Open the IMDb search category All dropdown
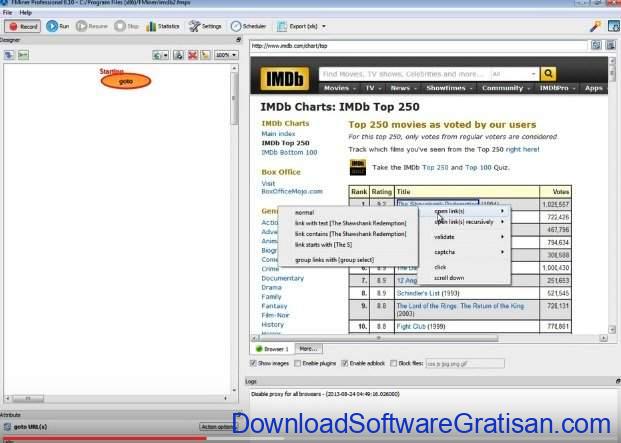This screenshot has width=621, height=443. pos(514,74)
